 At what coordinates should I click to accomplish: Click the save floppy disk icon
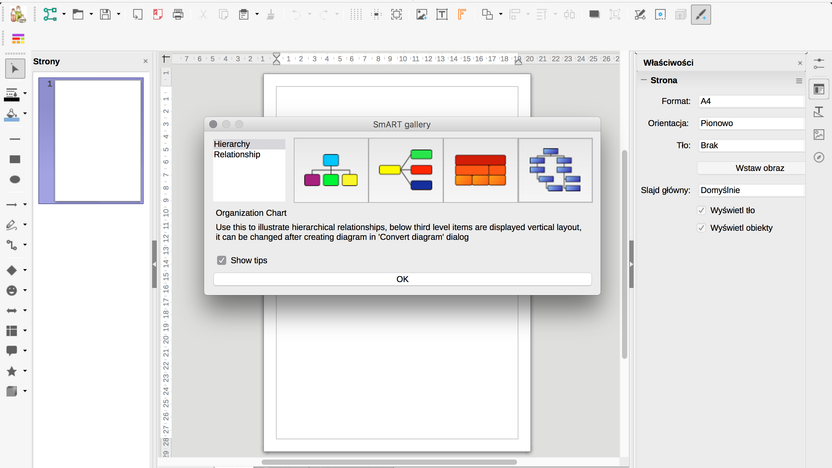(106, 14)
